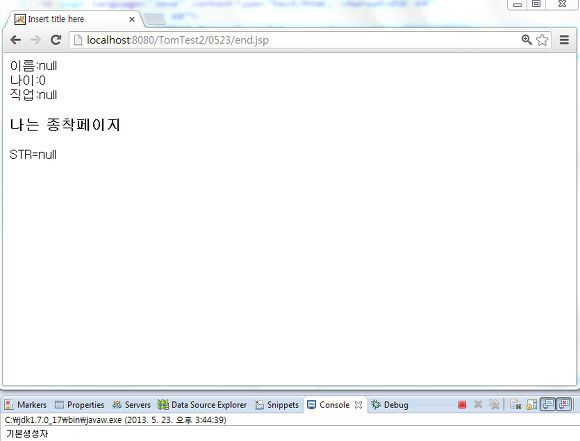This screenshot has width=580, height=441.
Task: Open the Chrome hamburger menu
Action: 564,40
